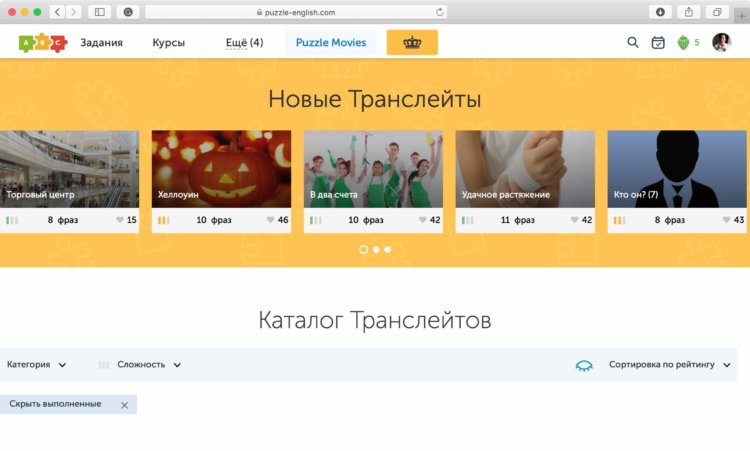Click the Новые Транслейты heading

375,99
